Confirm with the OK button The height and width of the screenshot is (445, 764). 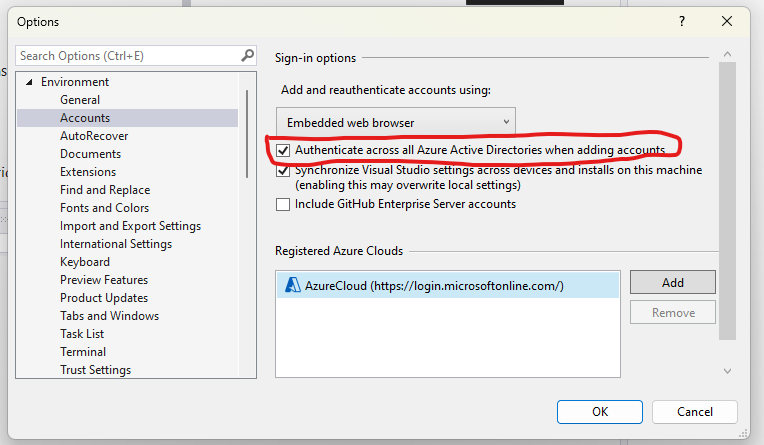600,412
